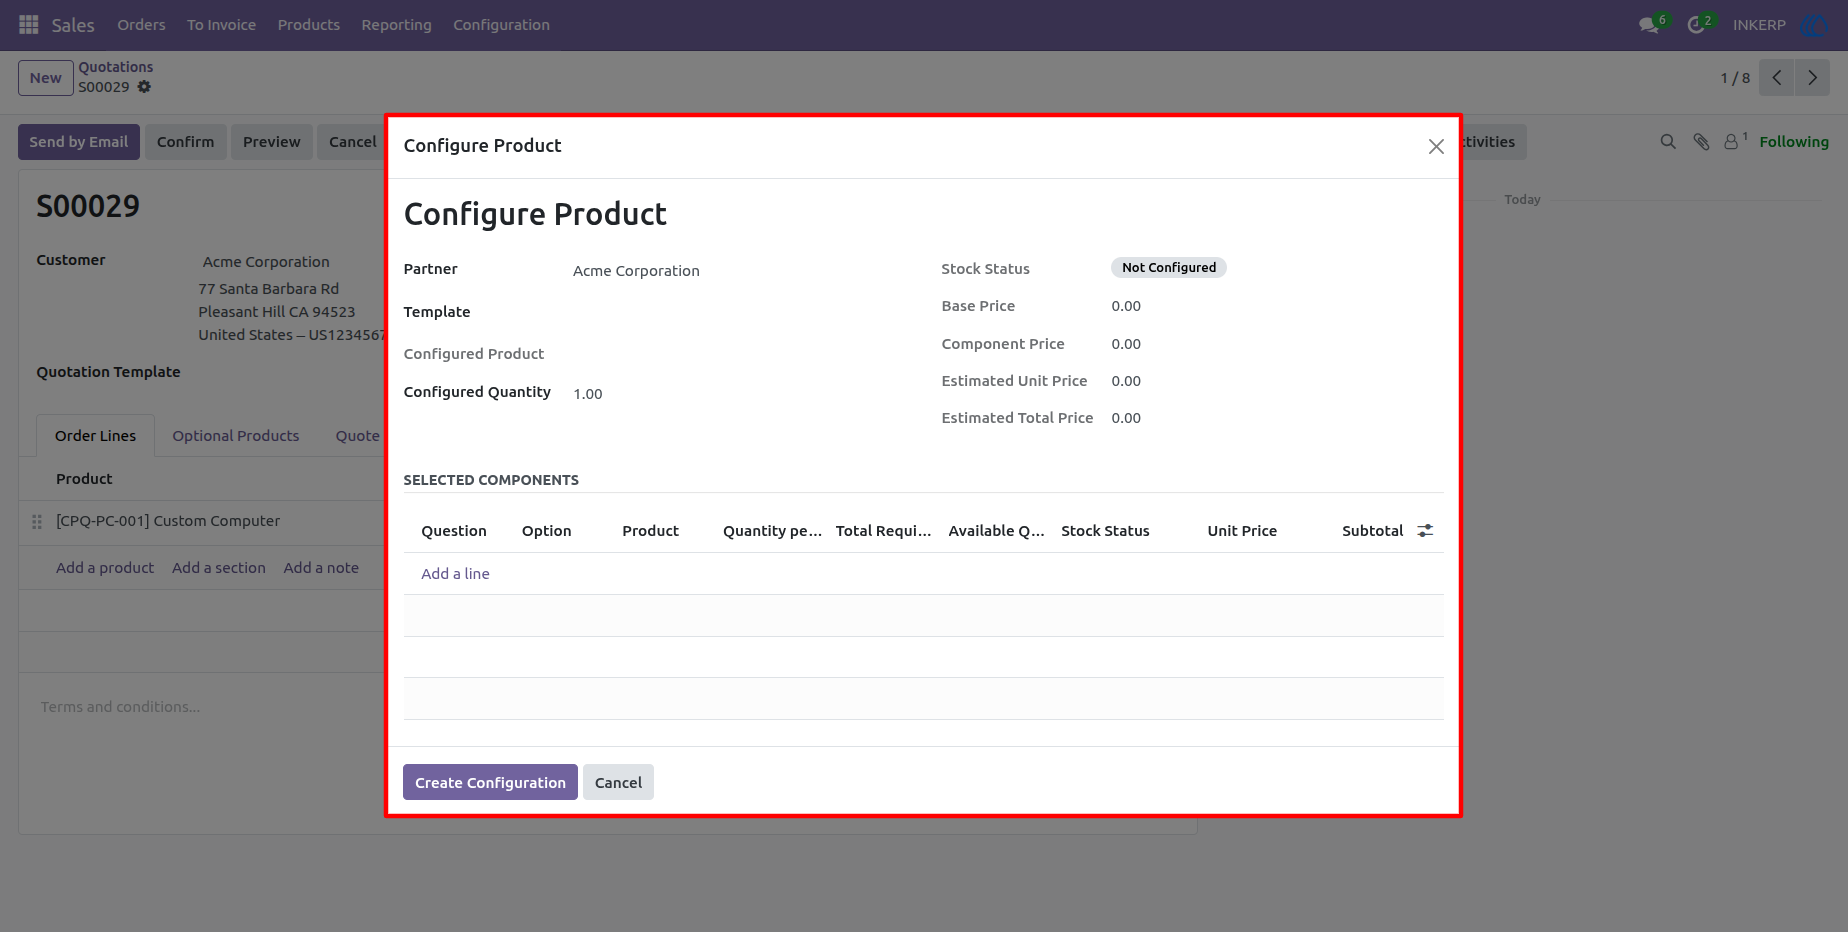Click the user avatar in the top bar

pyautogui.click(x=1813, y=25)
